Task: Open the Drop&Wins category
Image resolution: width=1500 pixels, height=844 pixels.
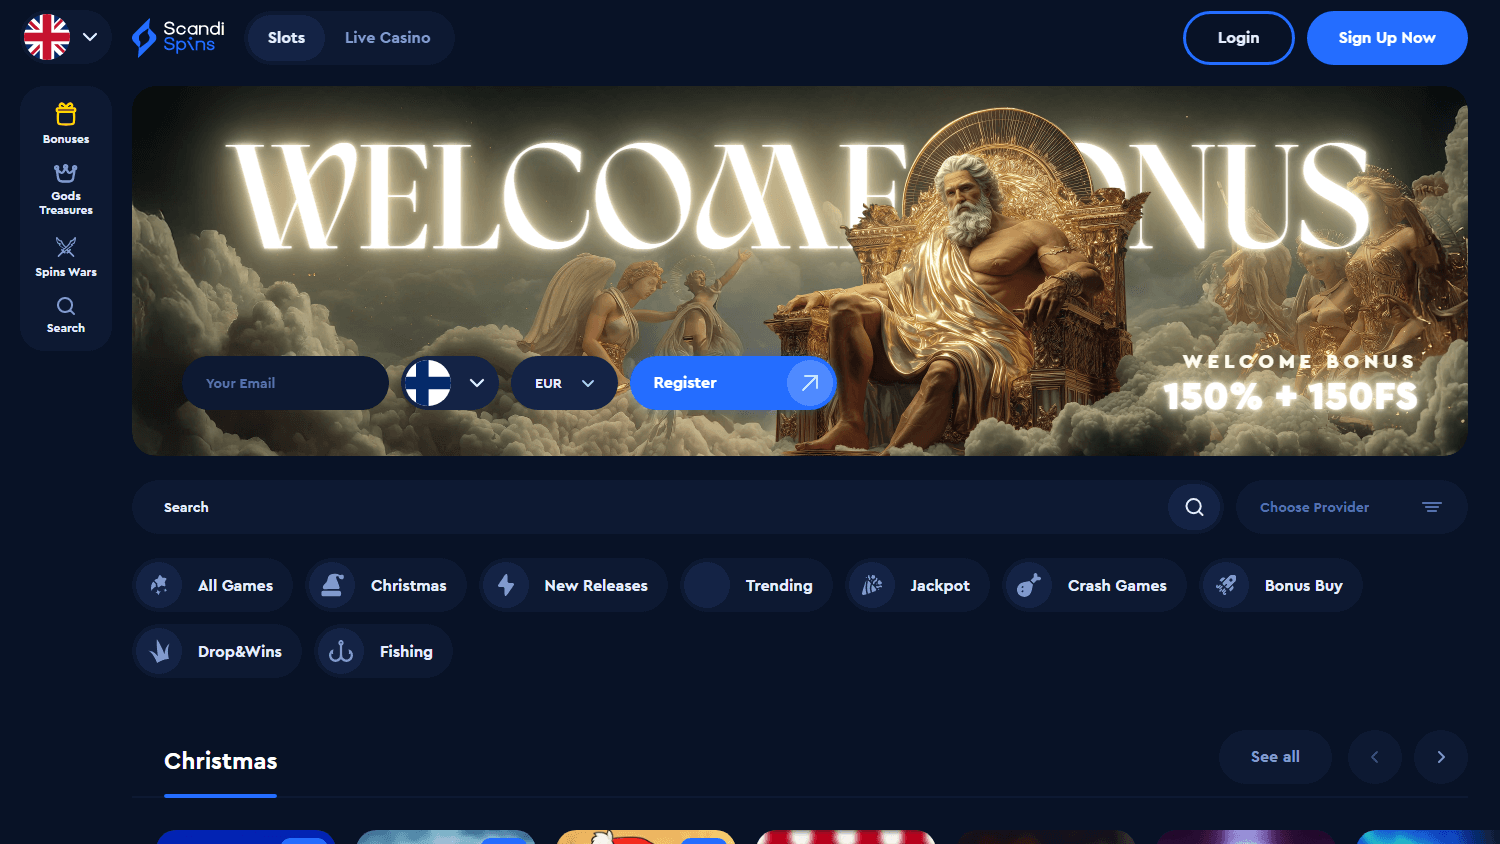Action: (x=217, y=651)
